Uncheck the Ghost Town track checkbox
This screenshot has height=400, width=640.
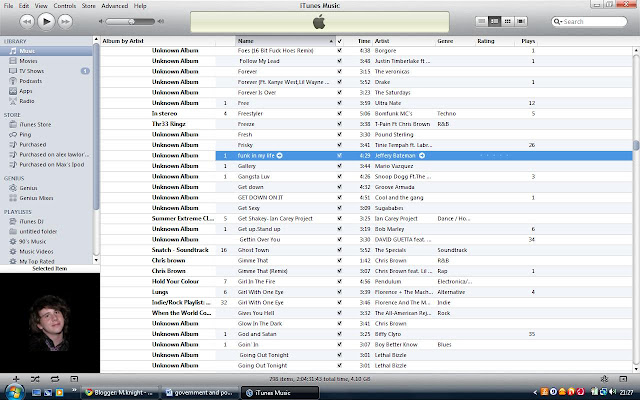(340, 250)
